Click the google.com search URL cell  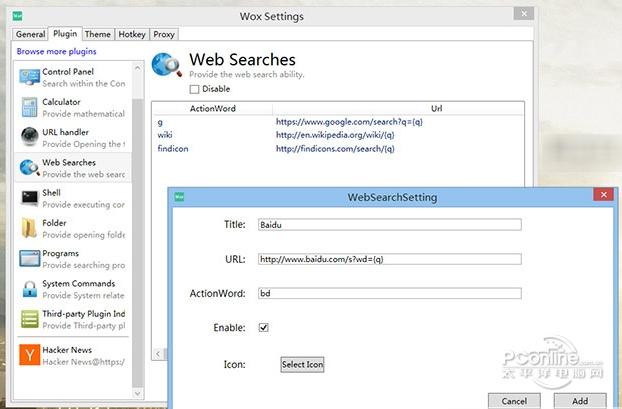tap(349, 122)
